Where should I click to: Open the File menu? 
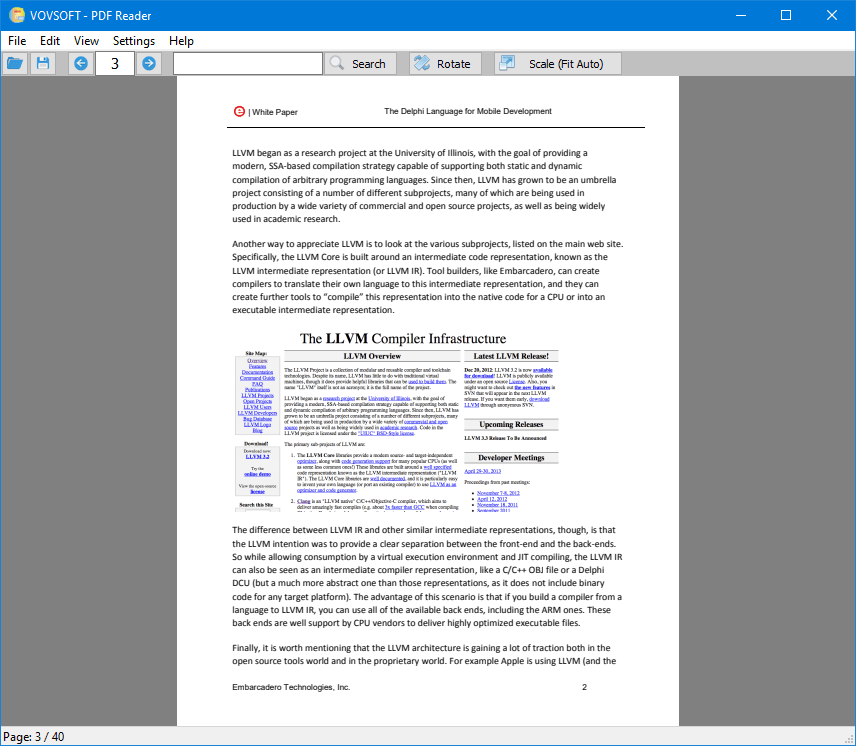pyautogui.click(x=16, y=41)
